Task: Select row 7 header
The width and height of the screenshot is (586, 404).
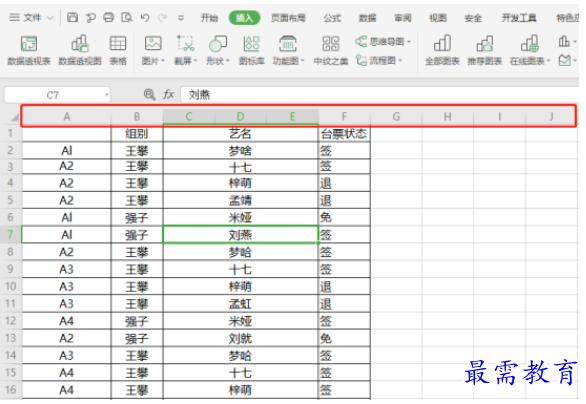Action: tap(10, 234)
